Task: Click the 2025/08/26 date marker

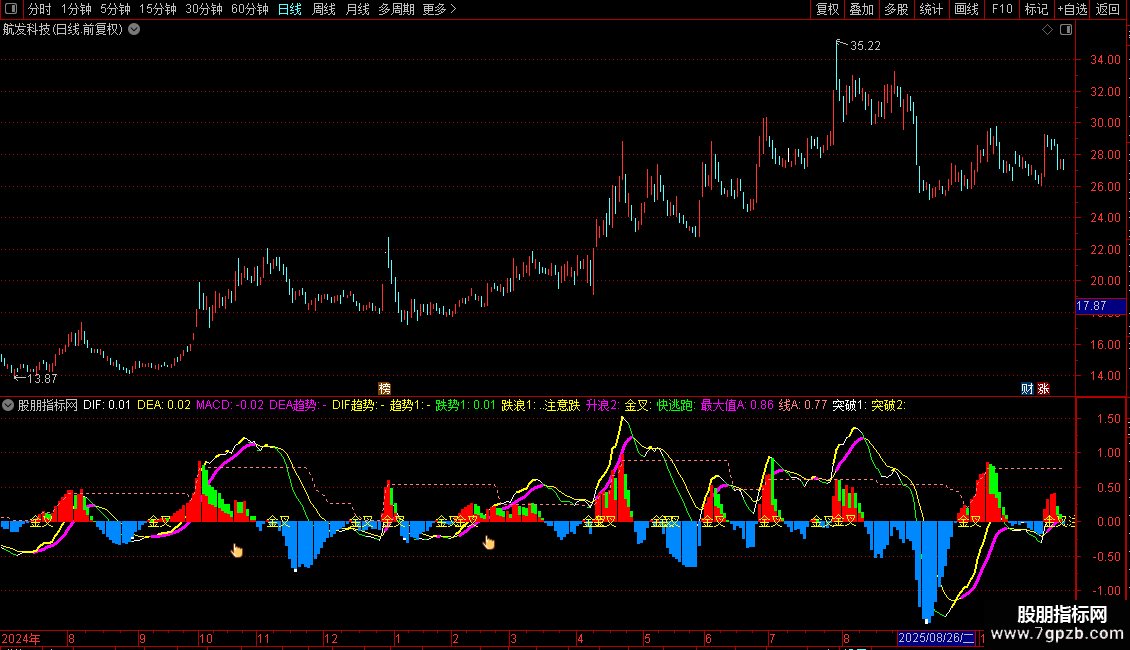Action: coord(936,638)
